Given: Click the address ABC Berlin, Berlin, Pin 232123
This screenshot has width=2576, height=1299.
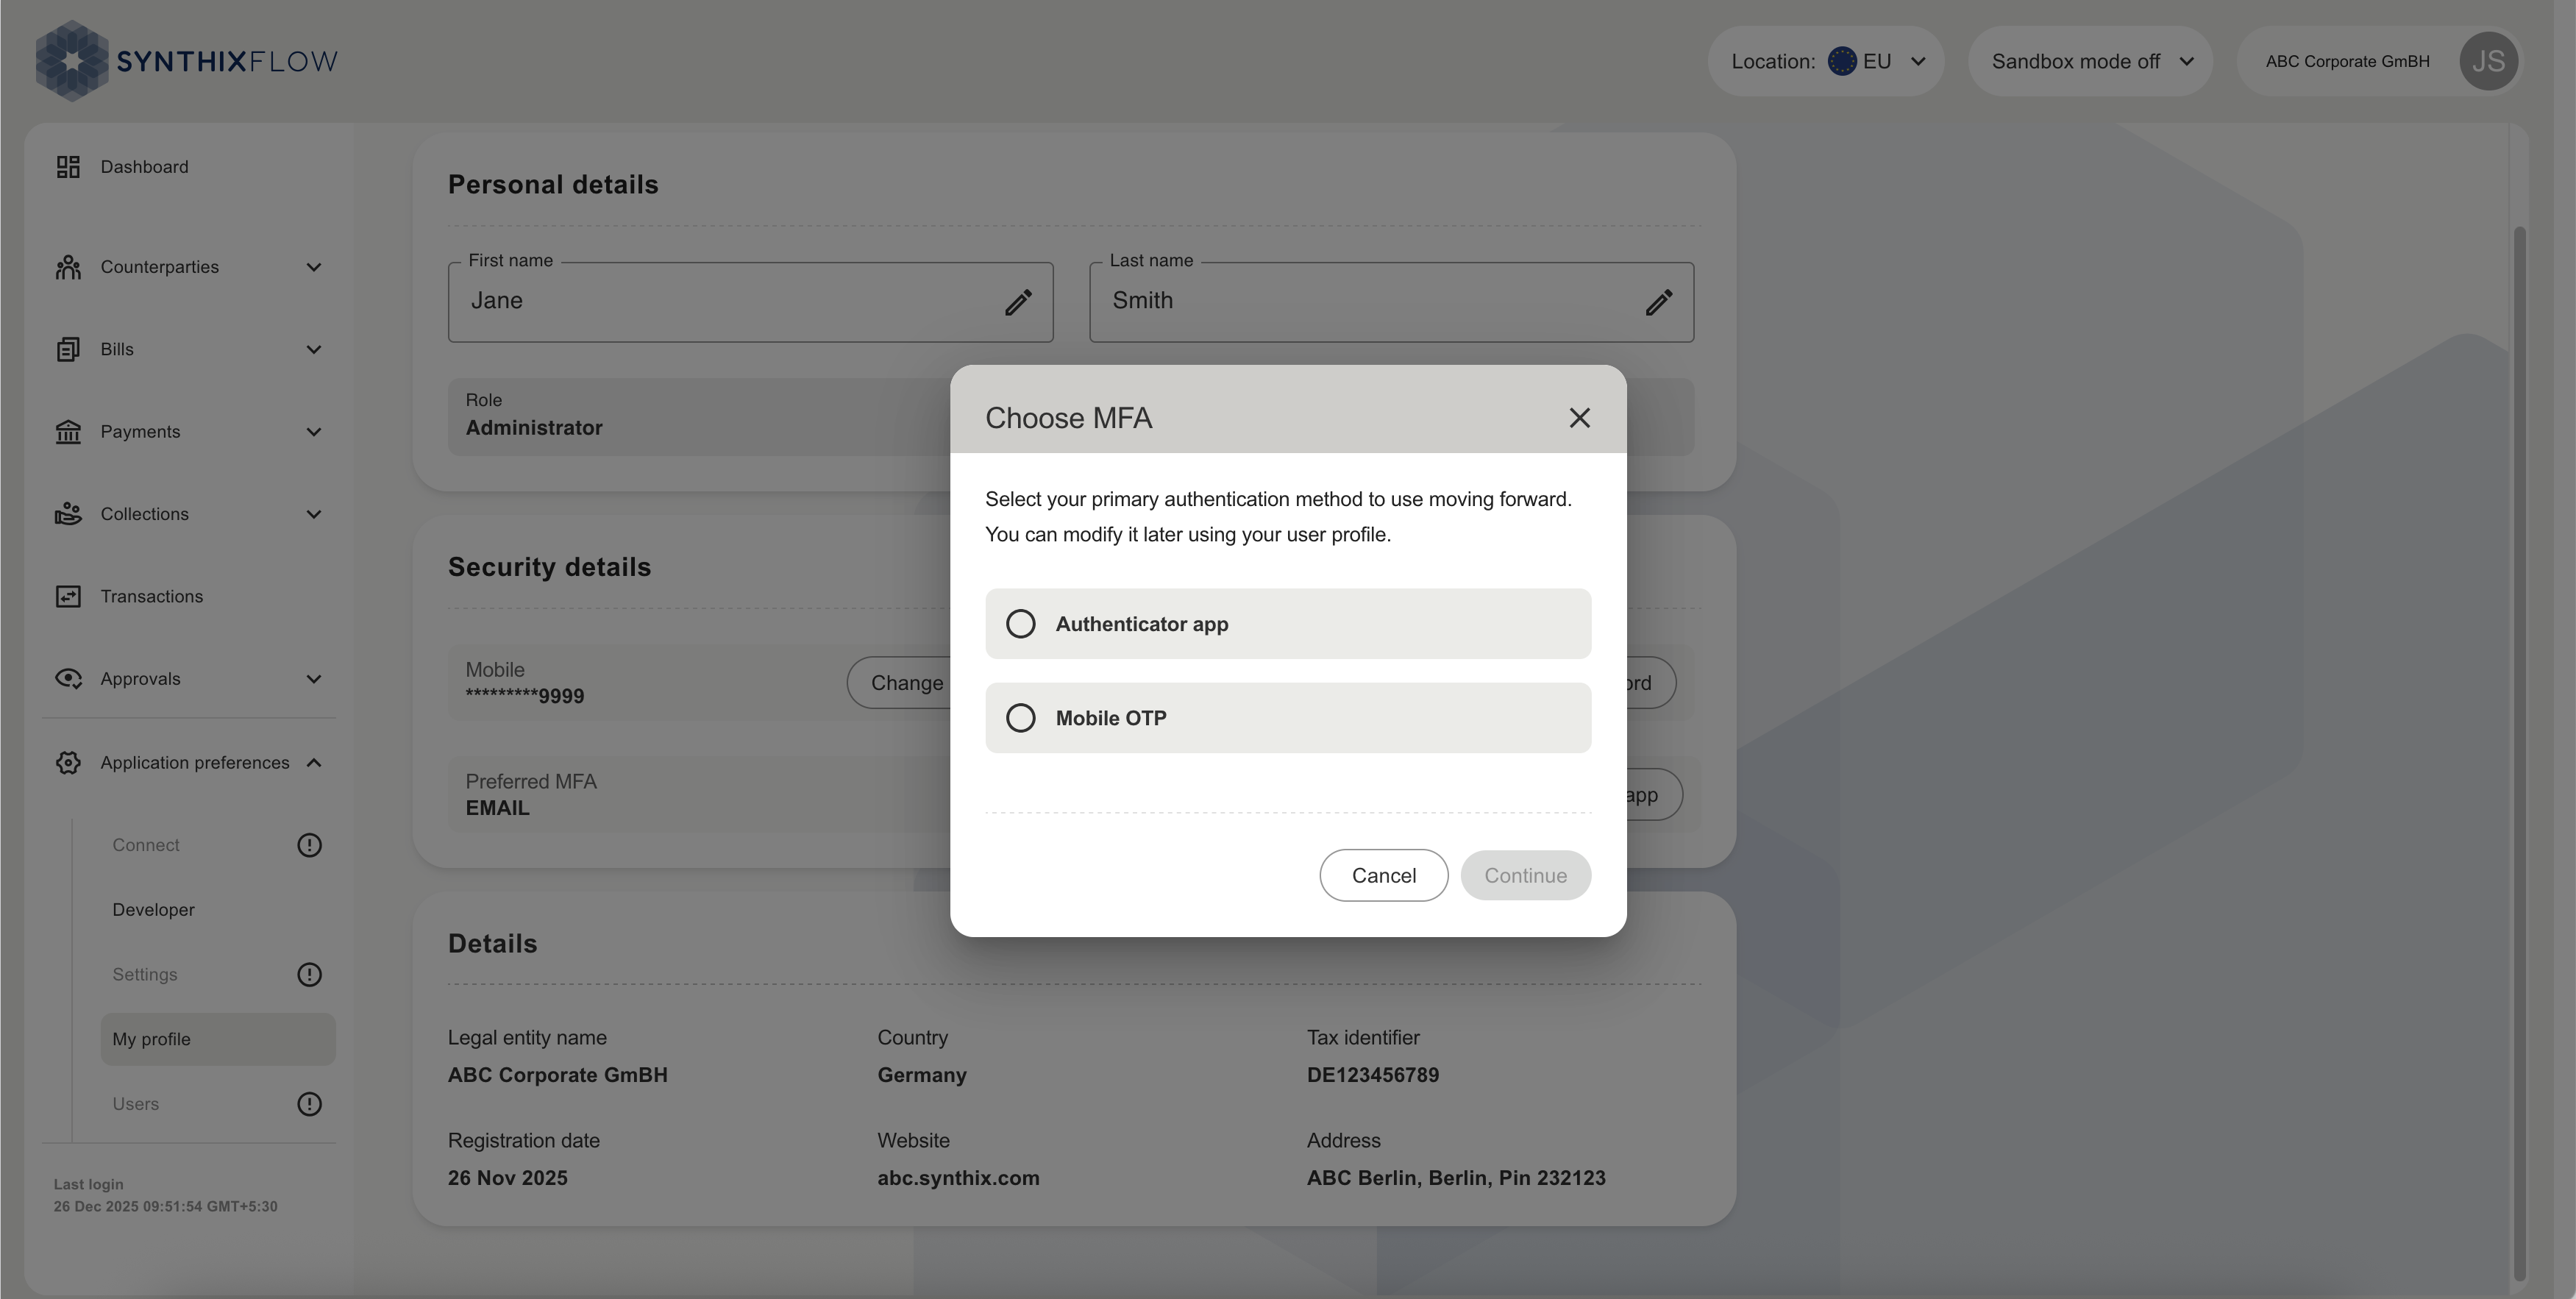Looking at the screenshot, I should (x=1456, y=1178).
